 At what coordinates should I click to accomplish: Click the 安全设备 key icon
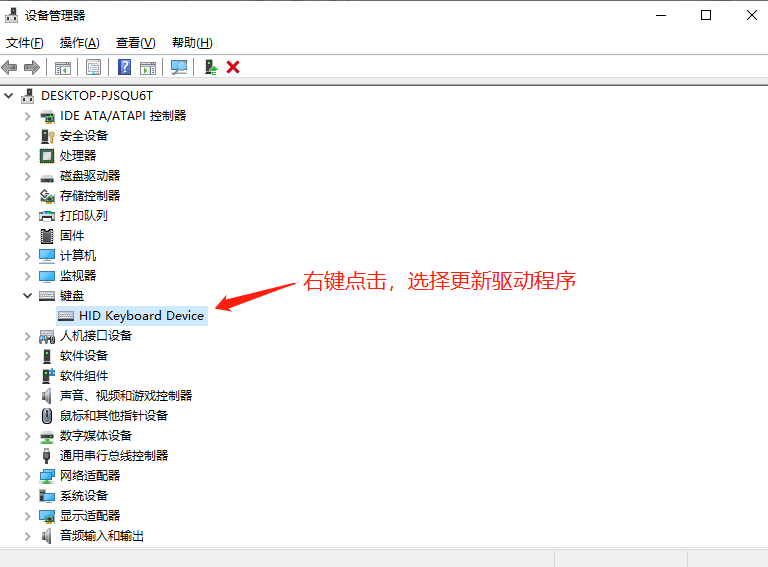coord(47,136)
